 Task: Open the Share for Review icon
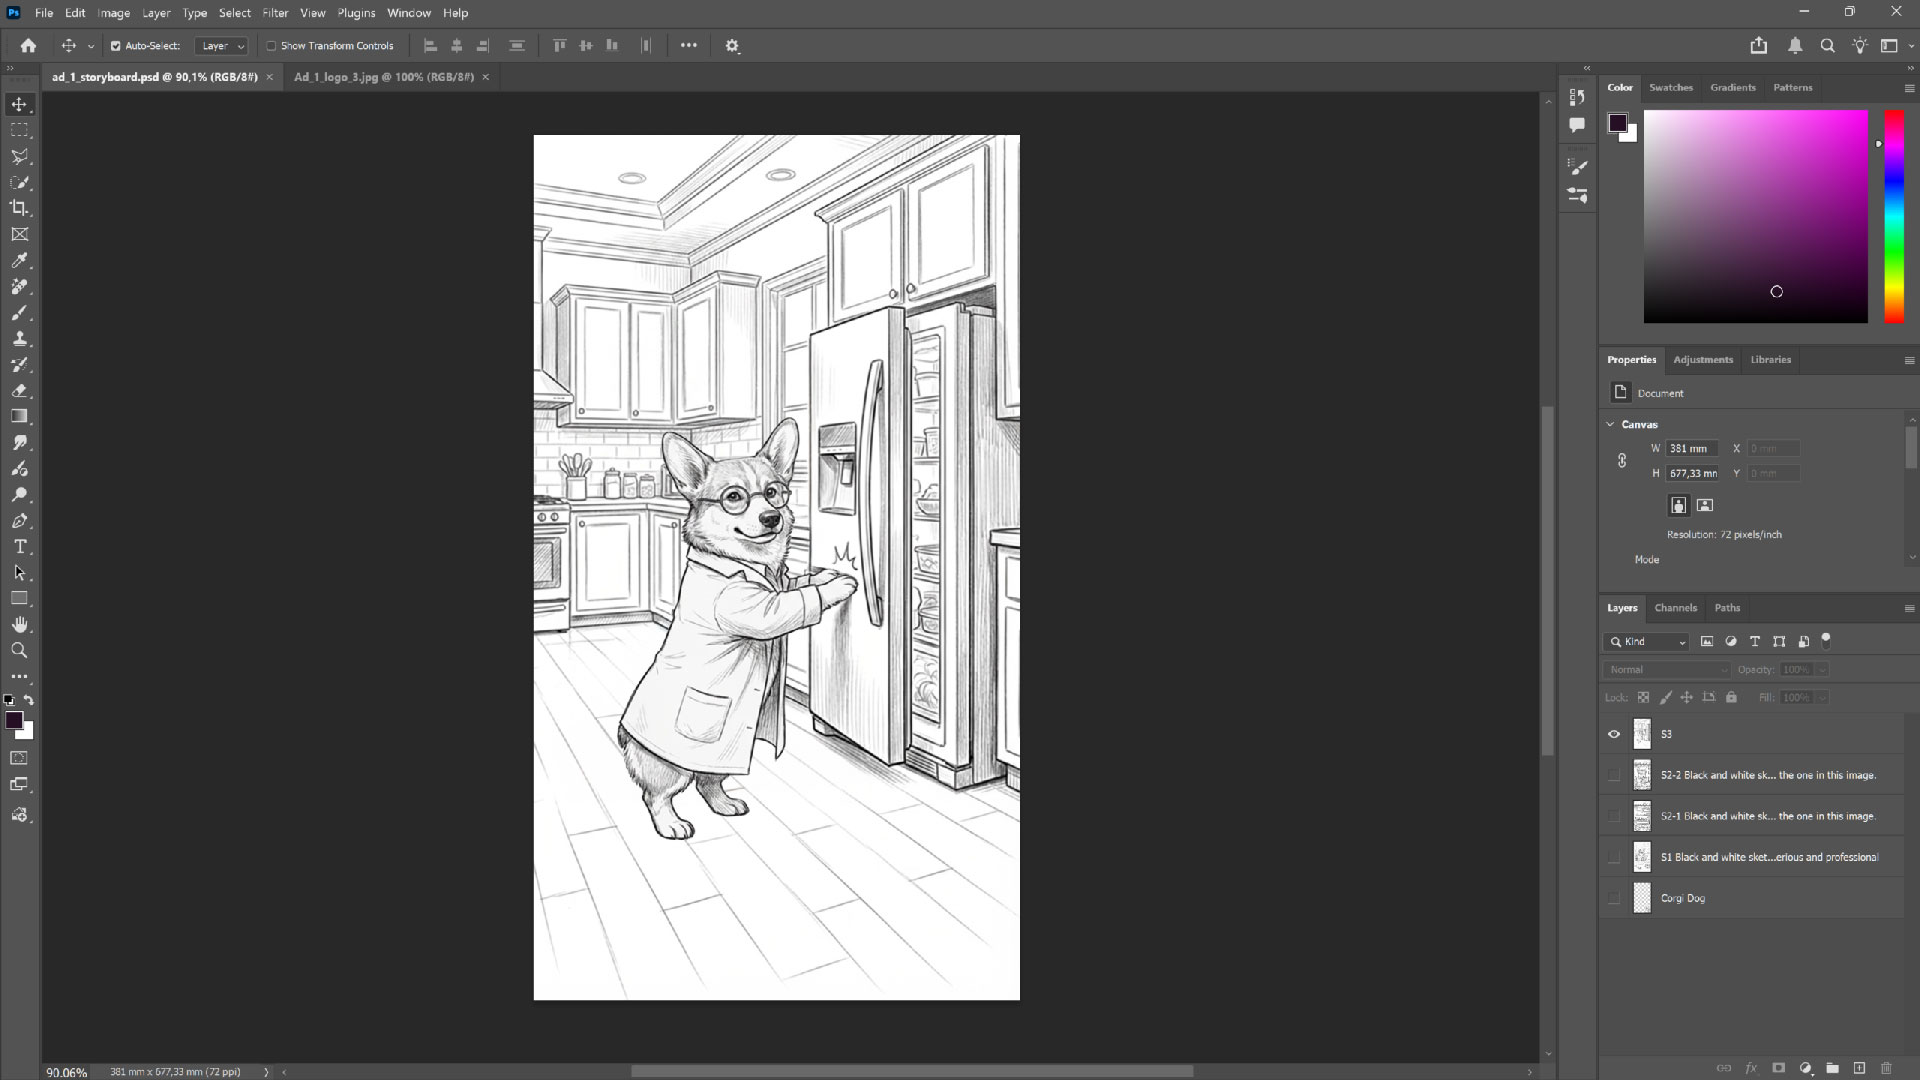click(x=1758, y=45)
